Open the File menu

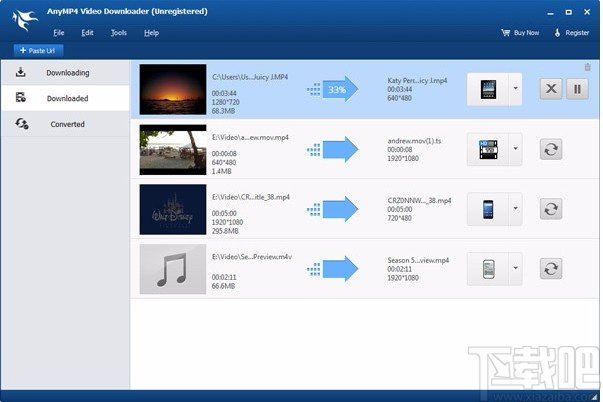(58, 33)
